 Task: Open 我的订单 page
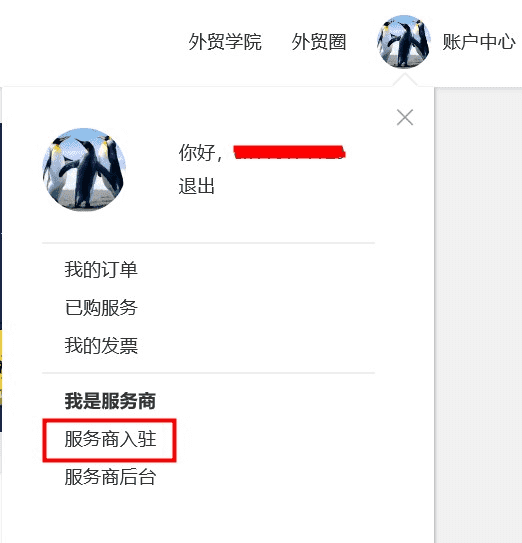click(101, 269)
